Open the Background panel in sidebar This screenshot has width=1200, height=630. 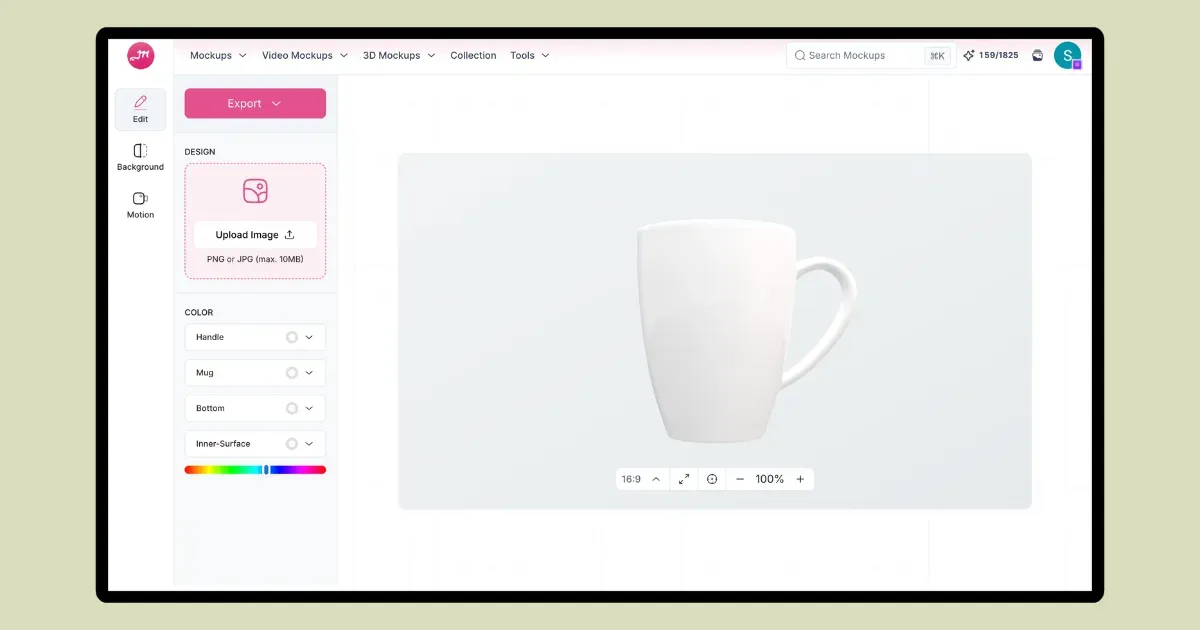141,157
